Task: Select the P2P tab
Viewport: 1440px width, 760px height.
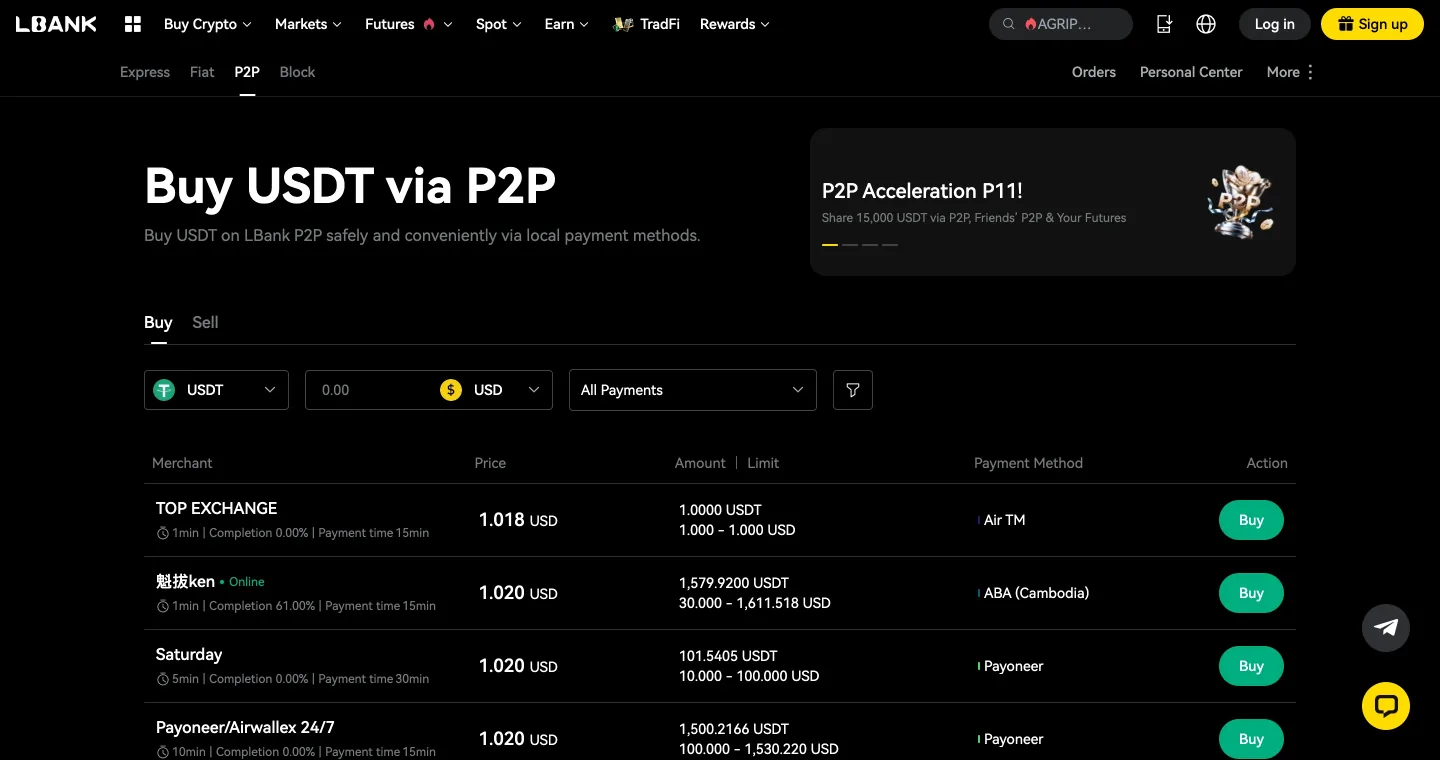Action: click(x=247, y=72)
